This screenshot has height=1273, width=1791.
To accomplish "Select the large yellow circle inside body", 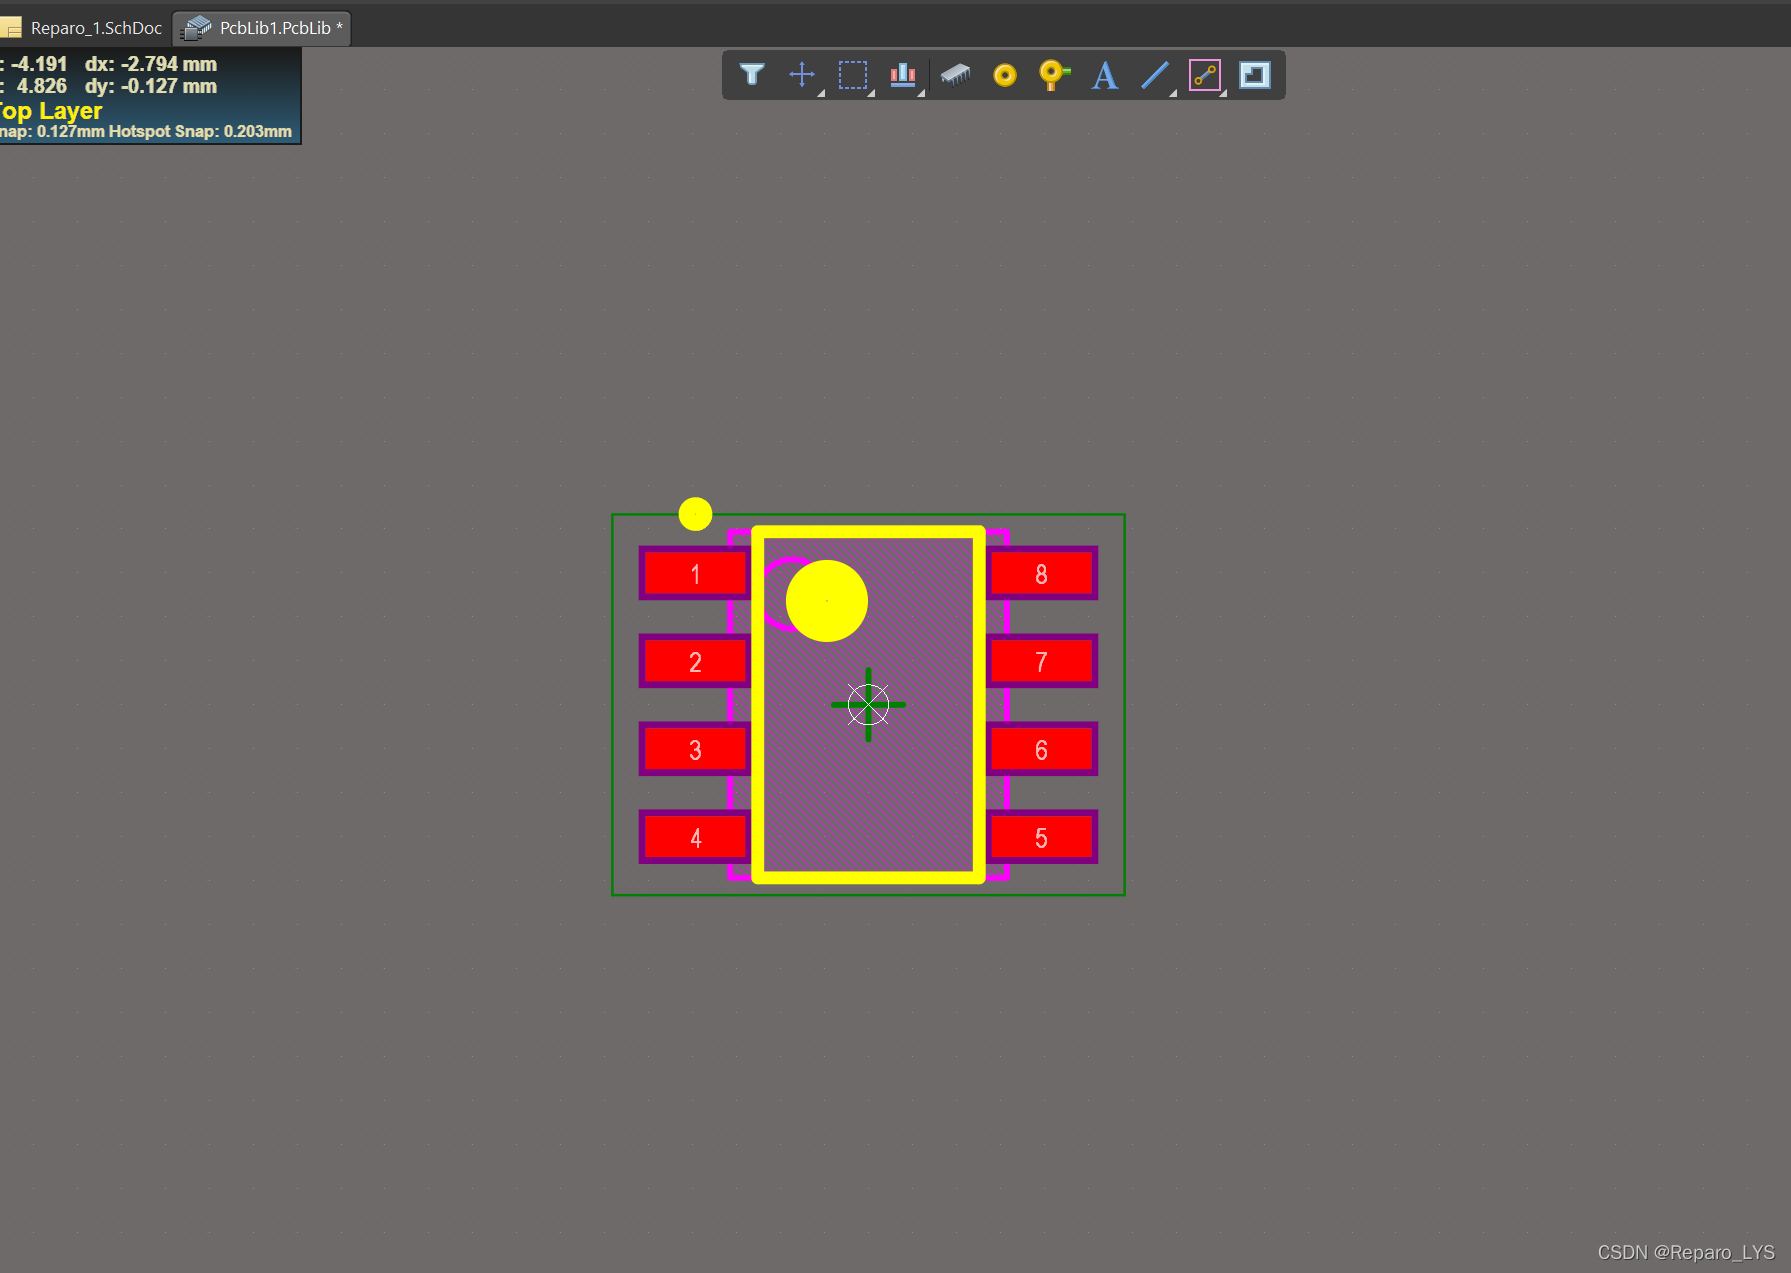I will coord(827,601).
